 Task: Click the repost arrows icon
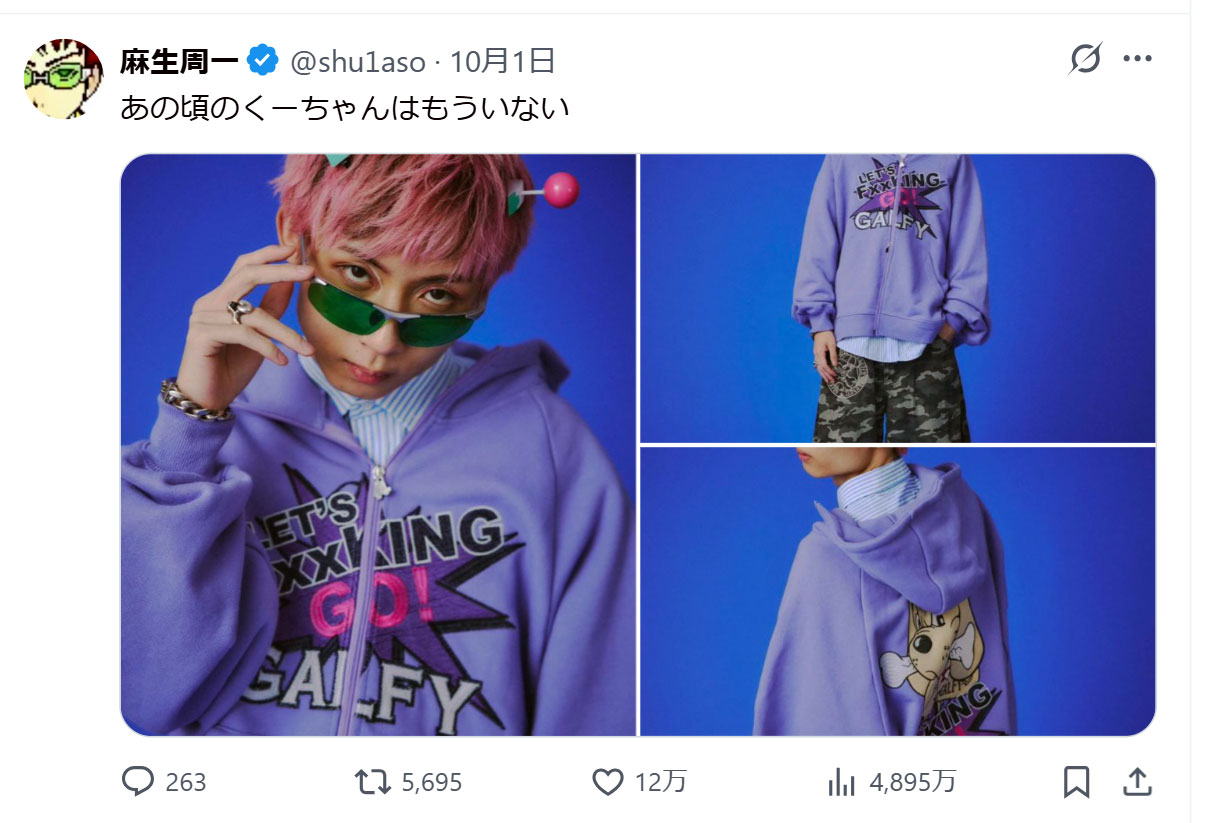pyautogui.click(x=373, y=781)
